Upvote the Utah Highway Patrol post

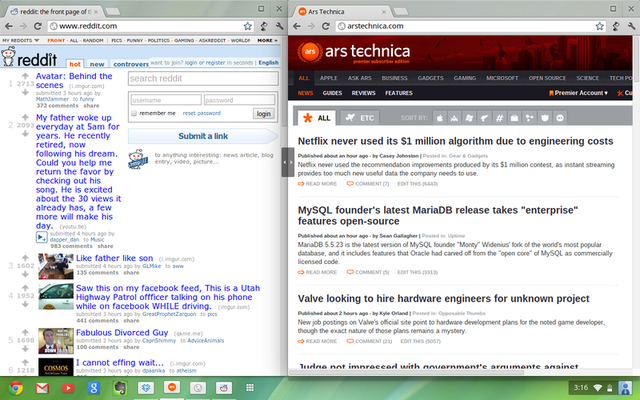coord(25,287)
